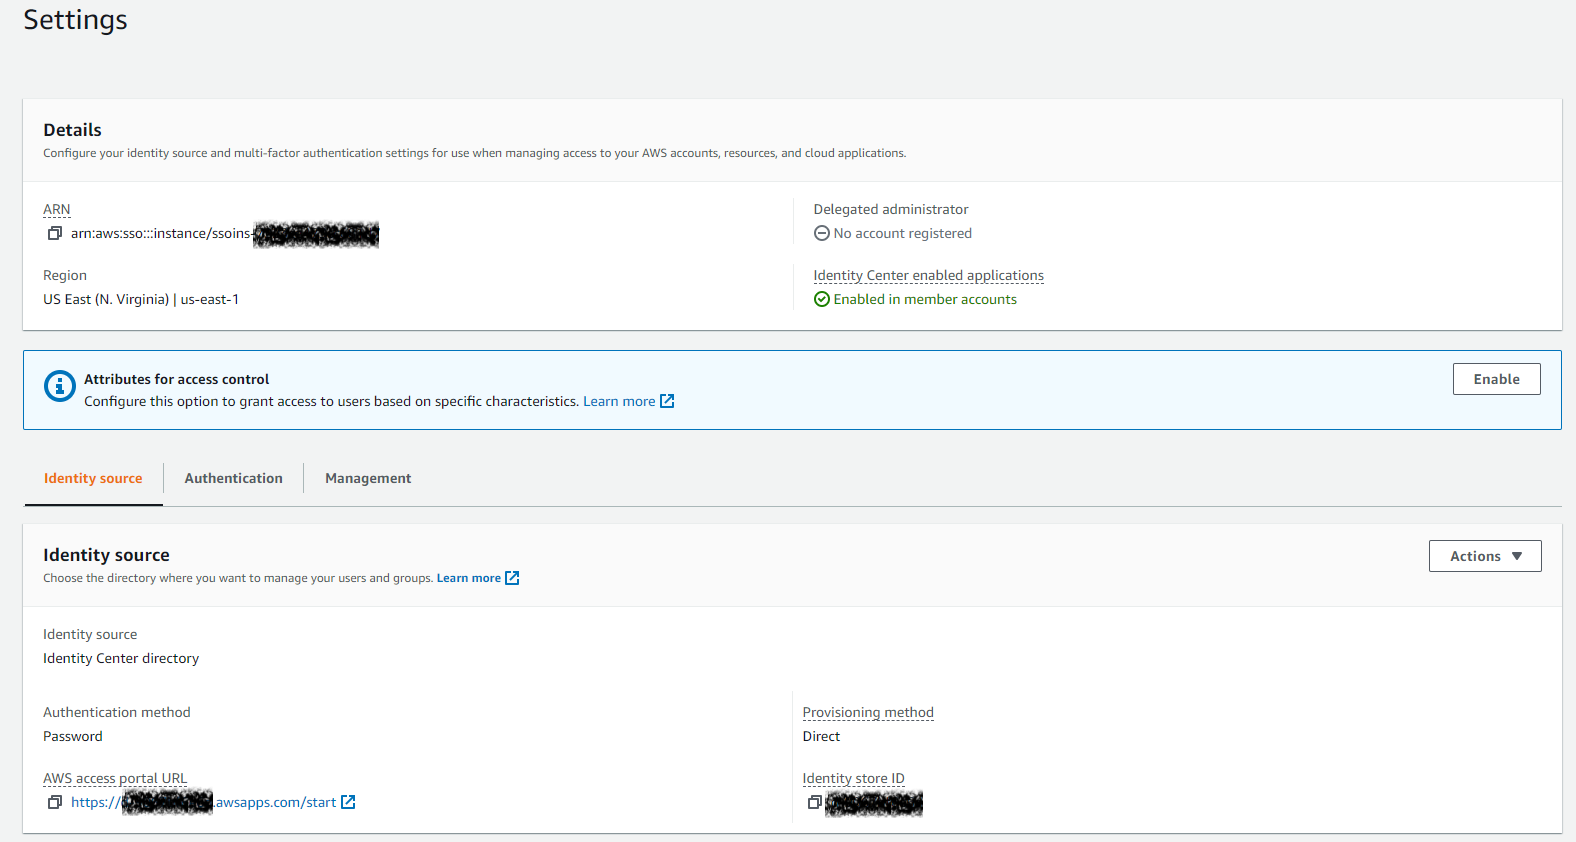This screenshot has width=1576, height=842.
Task: Copy the Identity store ID
Action: tap(815, 802)
